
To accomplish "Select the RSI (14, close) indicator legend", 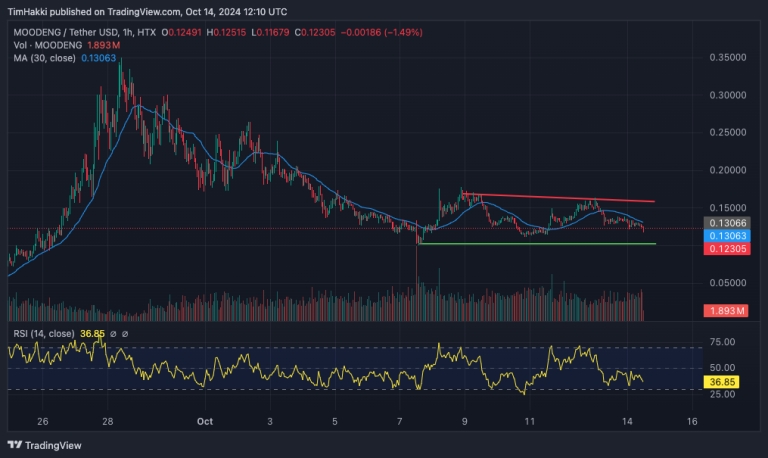I will tap(44, 334).
